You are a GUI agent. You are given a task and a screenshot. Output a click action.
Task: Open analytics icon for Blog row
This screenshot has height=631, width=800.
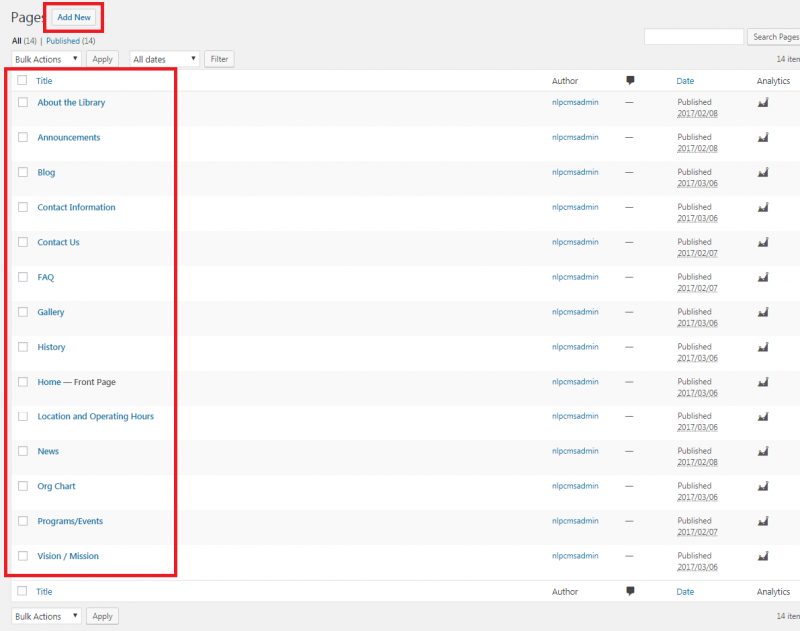[763, 173]
